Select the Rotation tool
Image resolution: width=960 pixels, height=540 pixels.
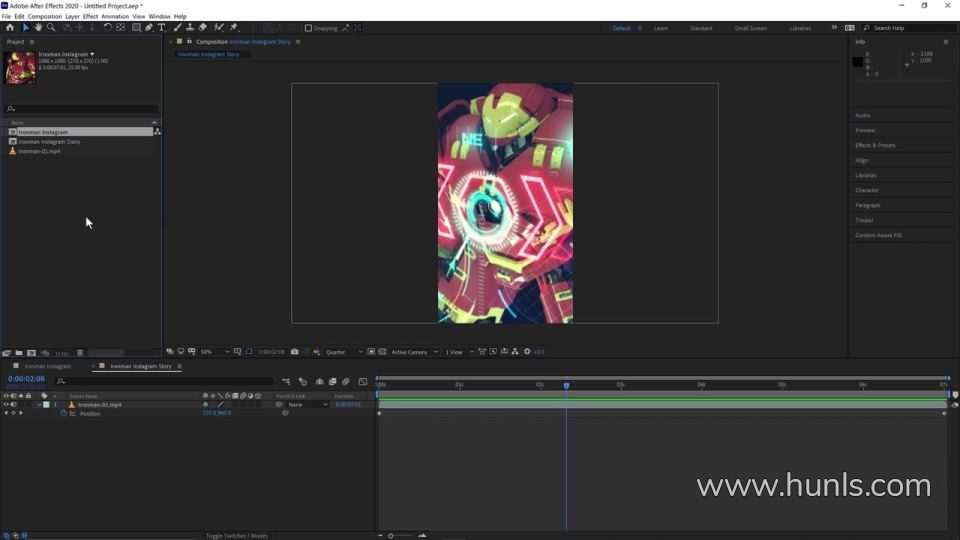coord(108,28)
